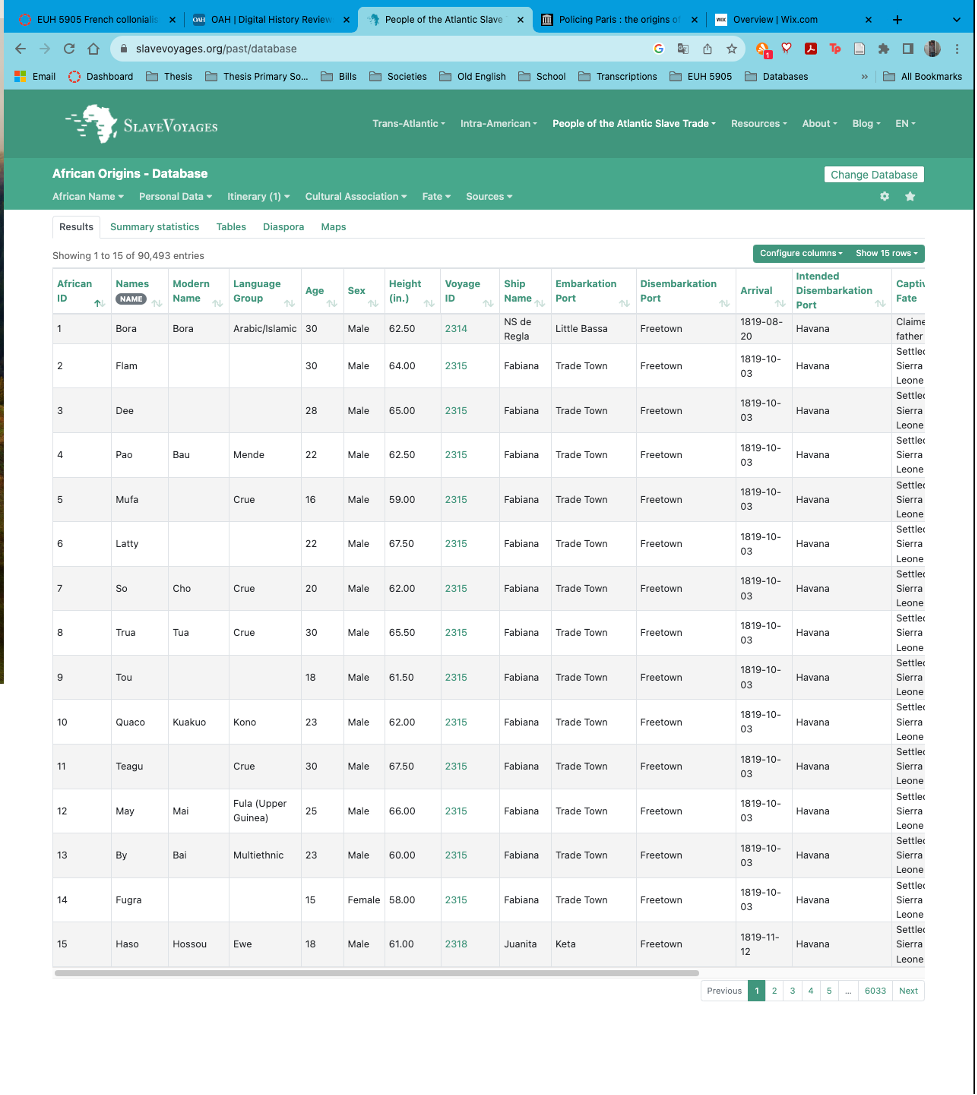
Task: Switch to the OAH Digital History Review tab
Action: (271, 20)
